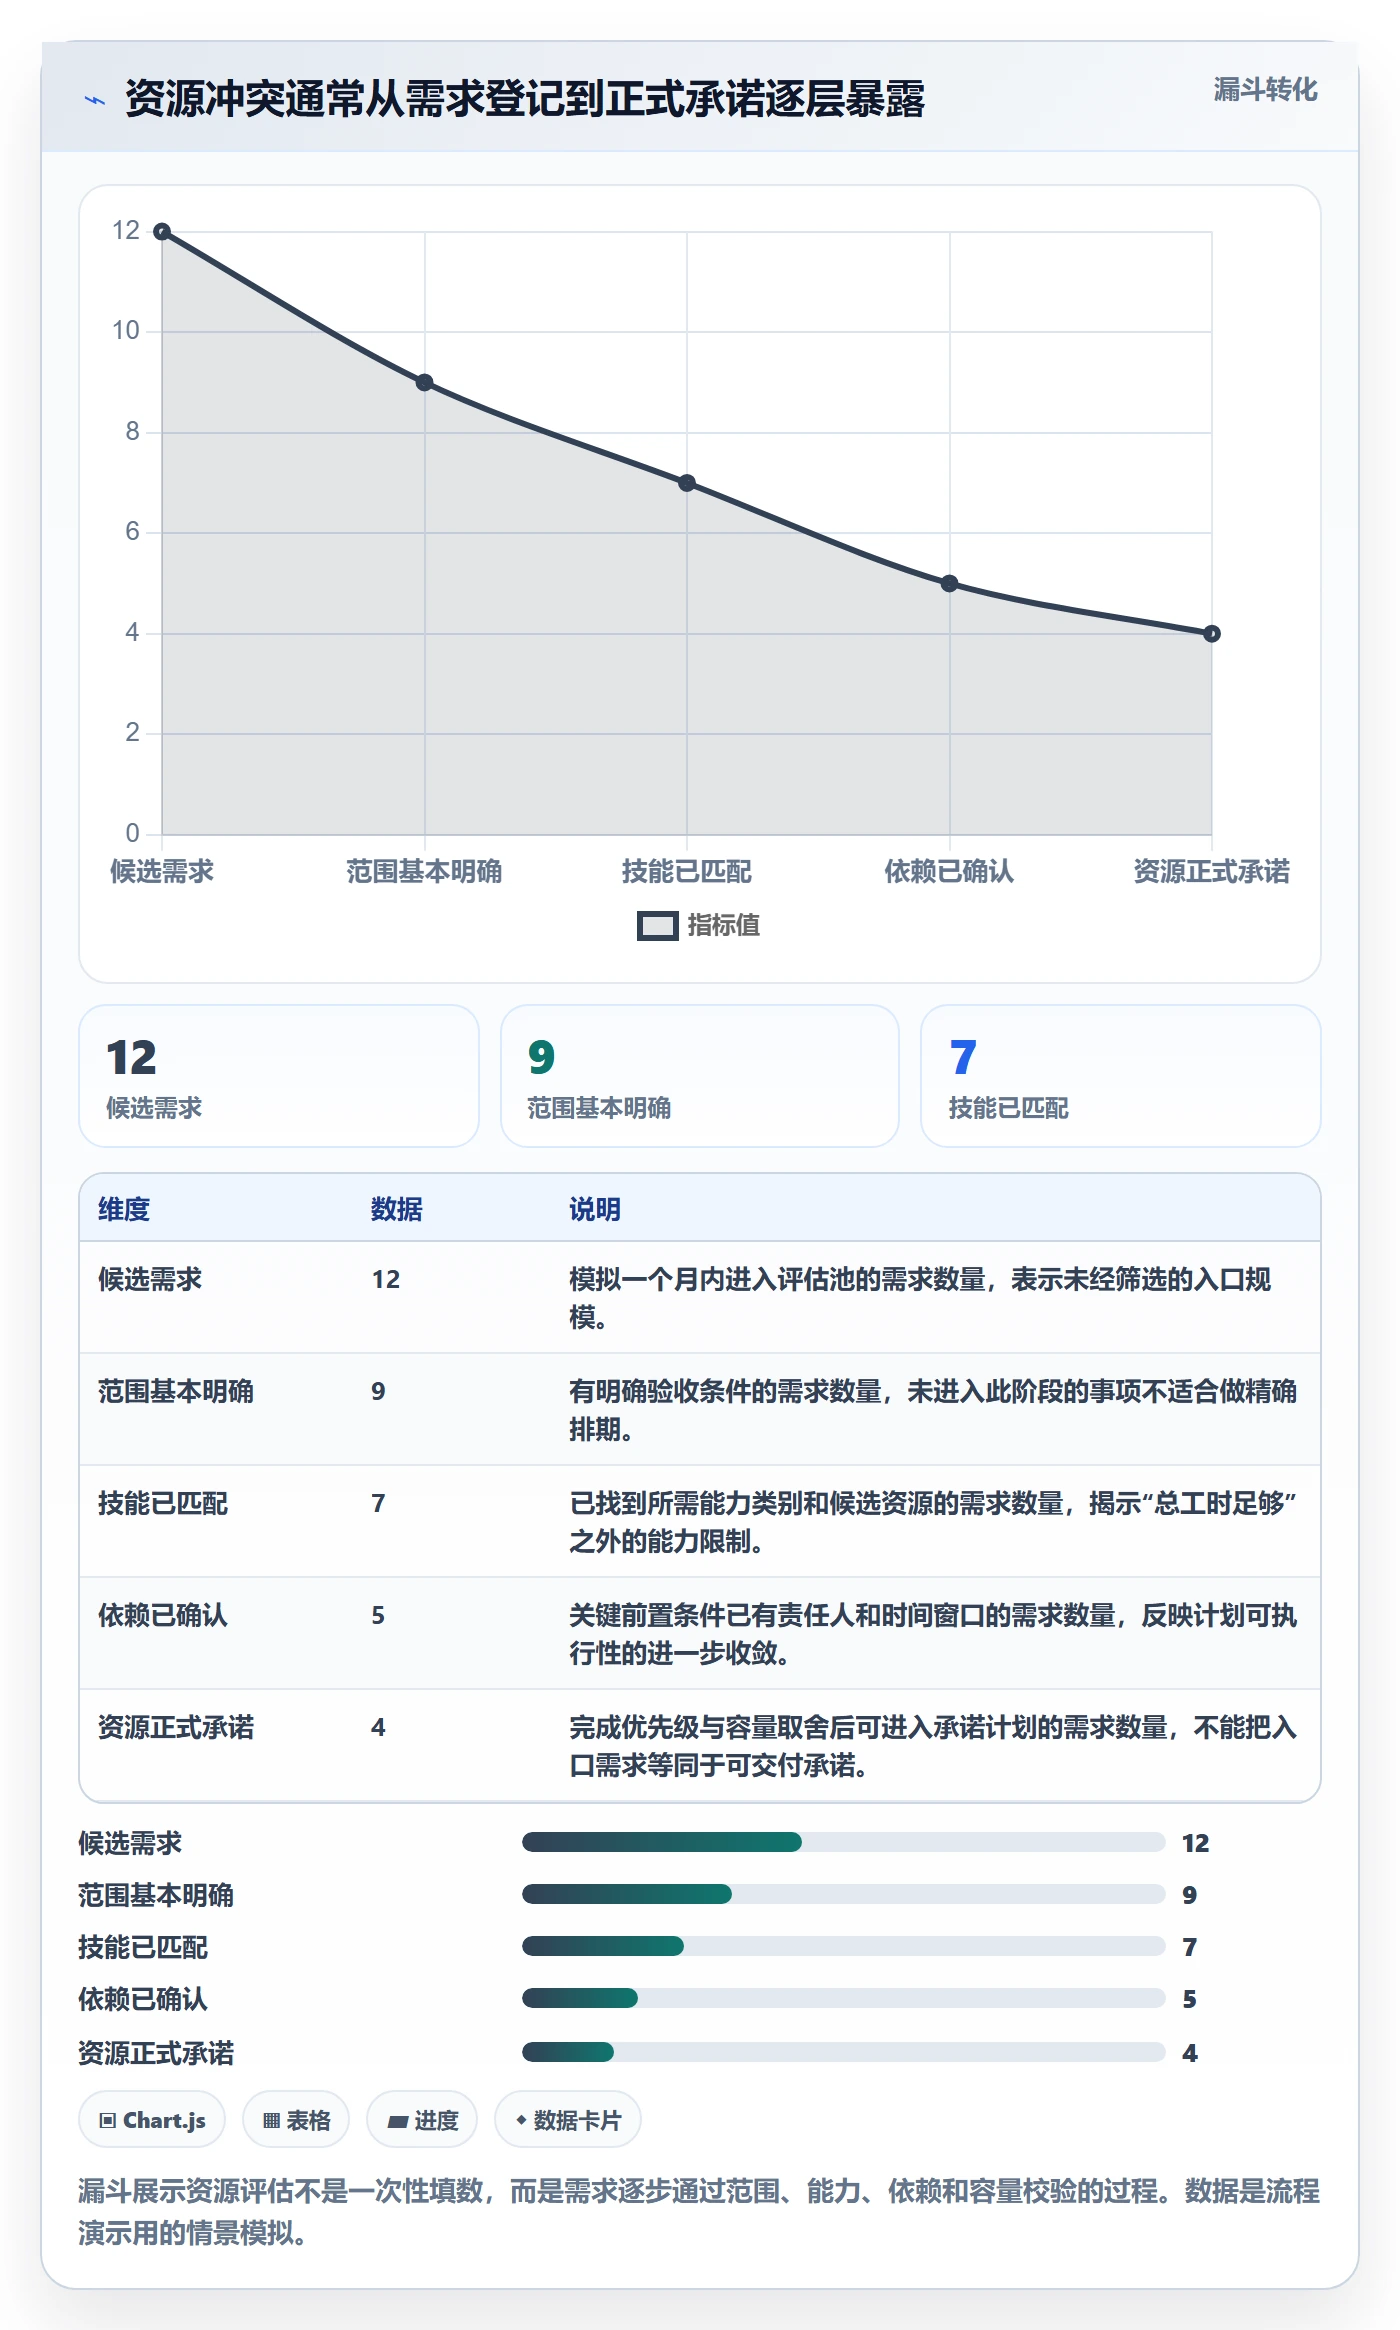Viewport: 1400px width, 2330px height.
Task: Select the 资源正式承诺 cell in the table
Action: click(176, 1728)
